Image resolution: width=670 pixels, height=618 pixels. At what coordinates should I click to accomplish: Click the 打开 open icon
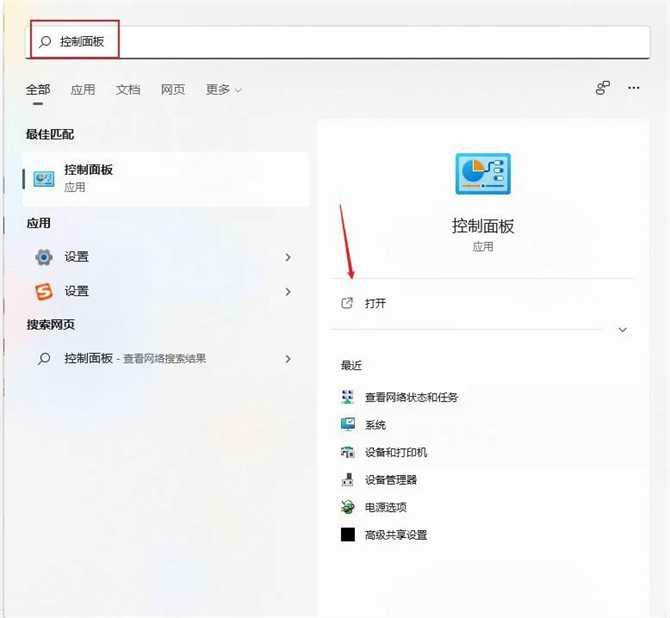tap(347, 303)
